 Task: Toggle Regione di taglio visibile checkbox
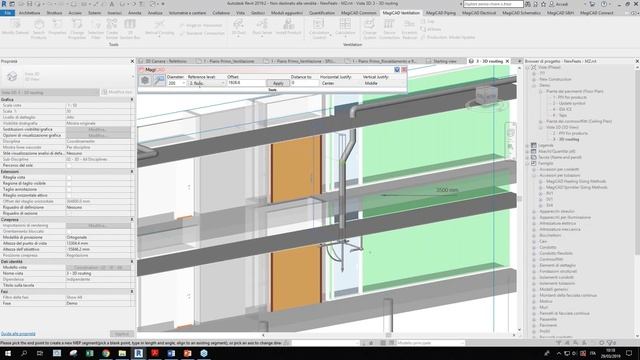click(x=69, y=183)
